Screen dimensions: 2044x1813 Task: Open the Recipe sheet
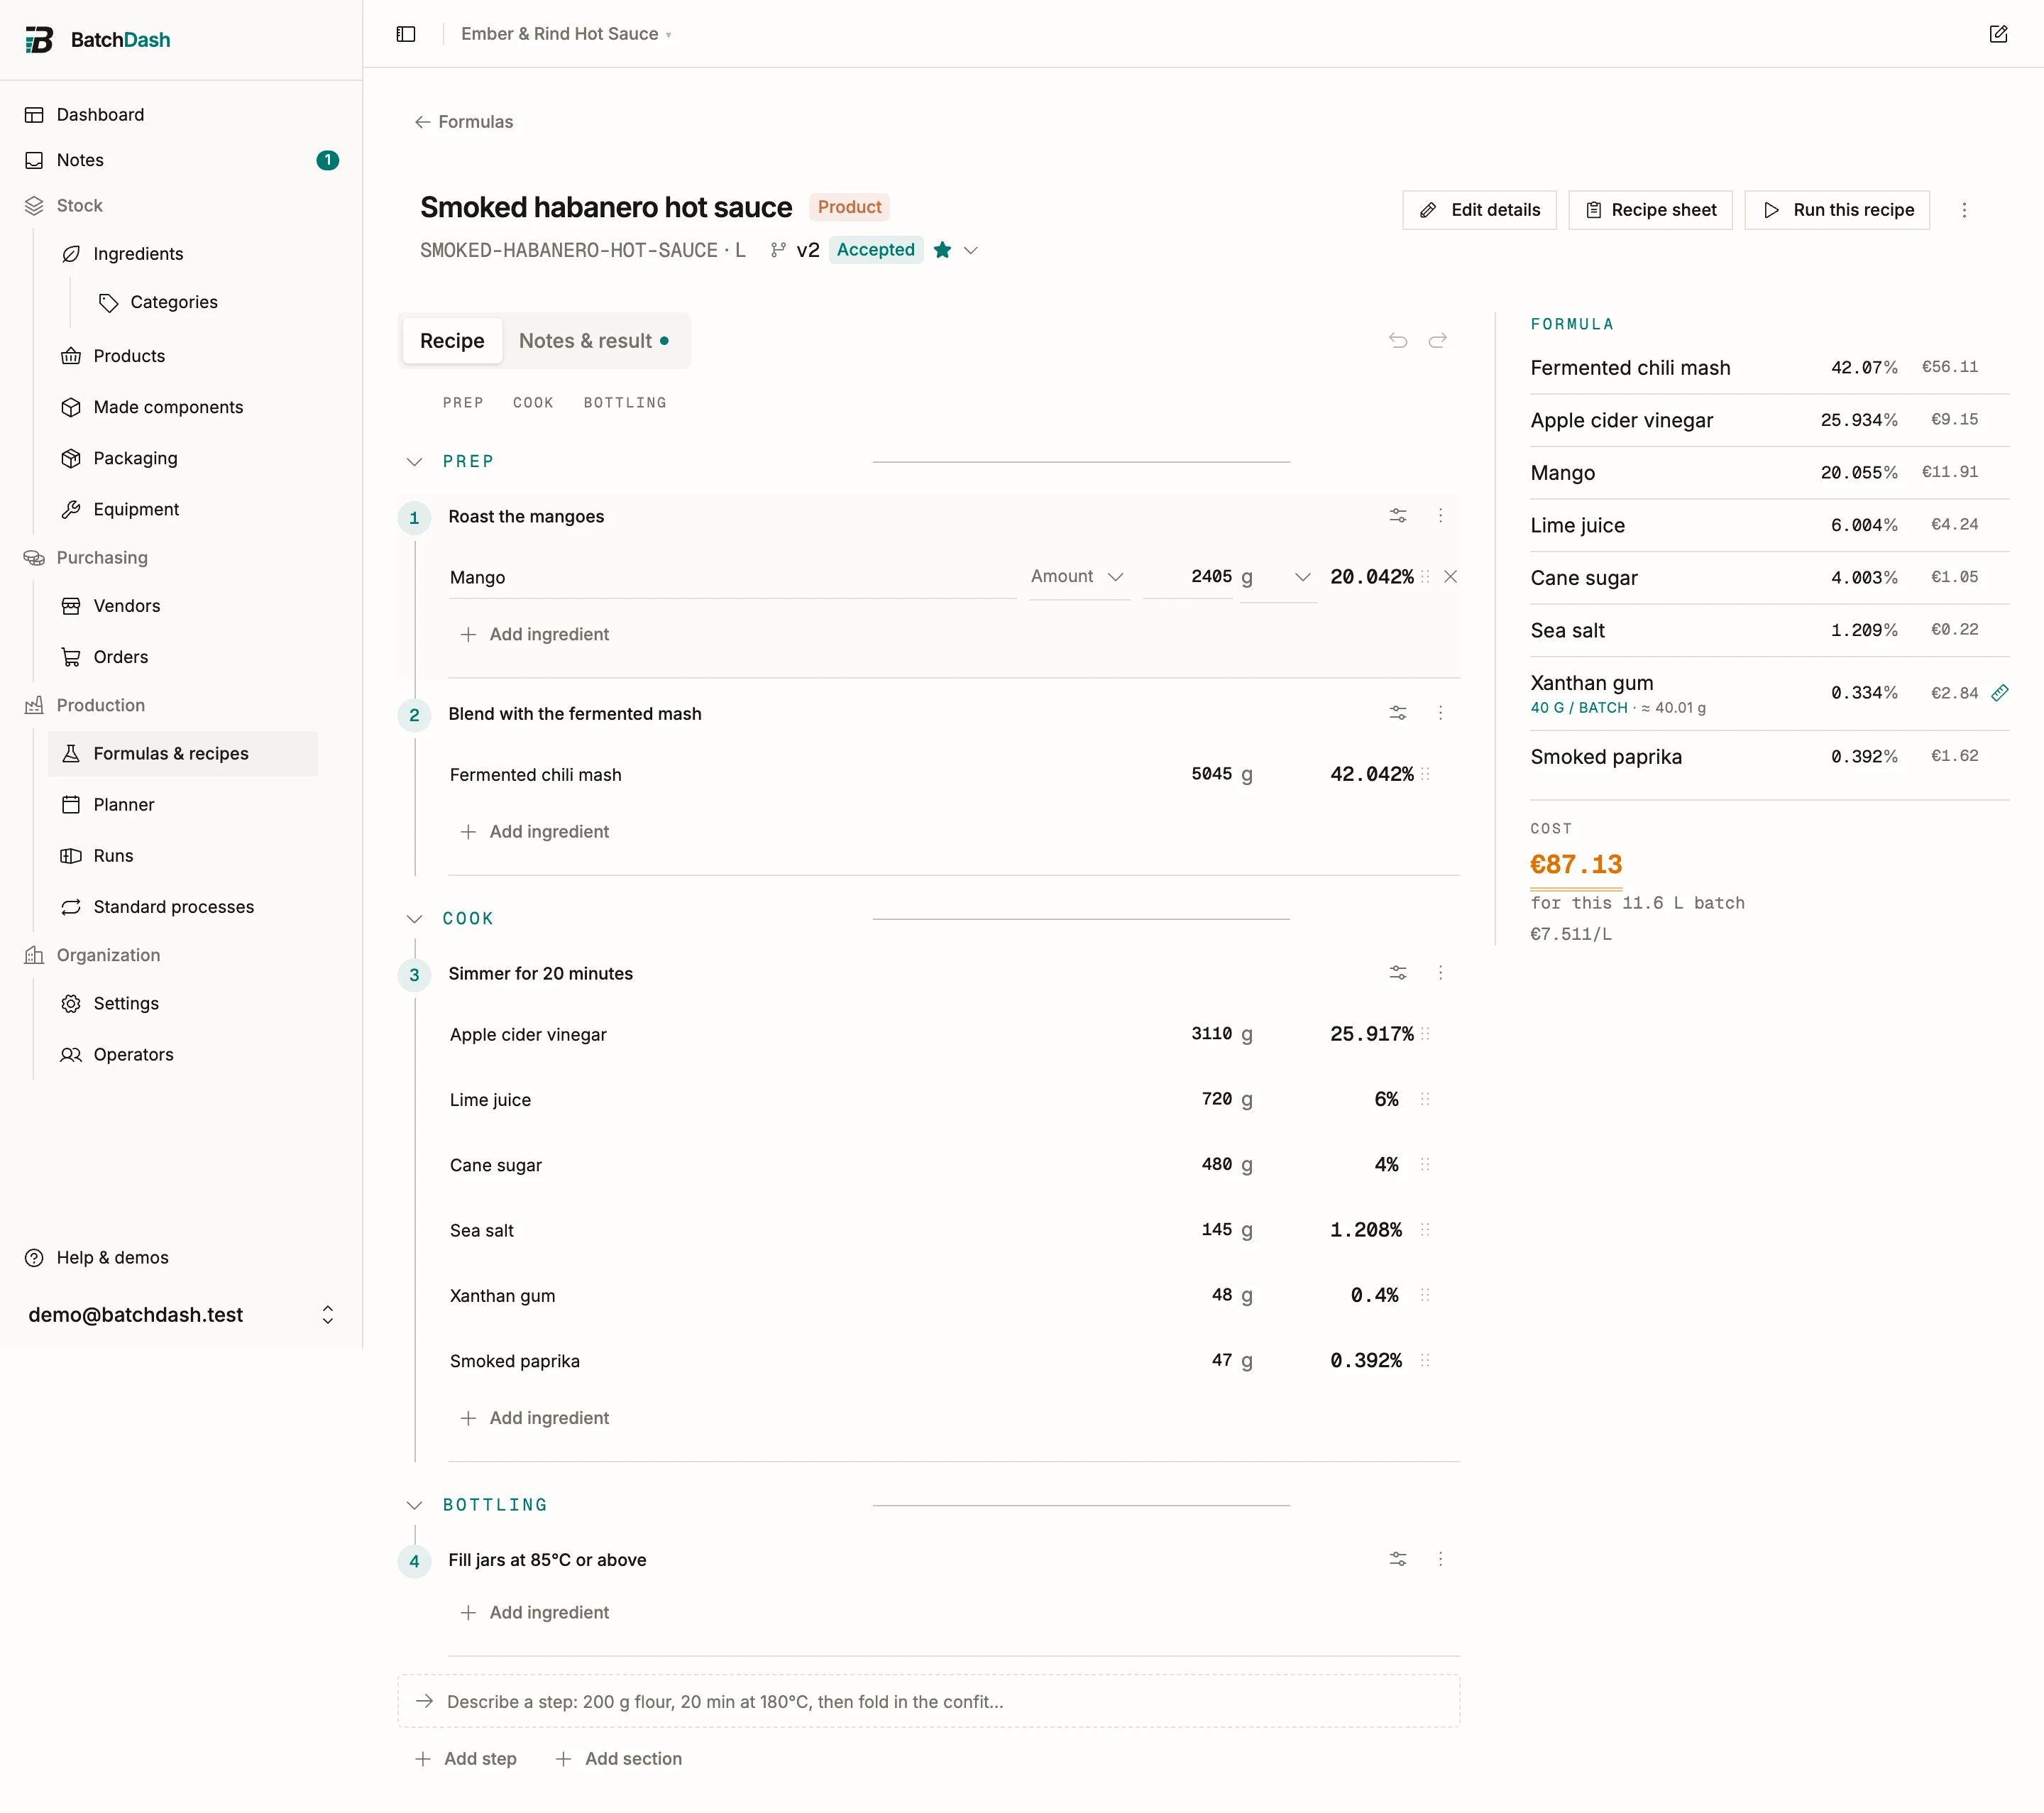(1650, 210)
